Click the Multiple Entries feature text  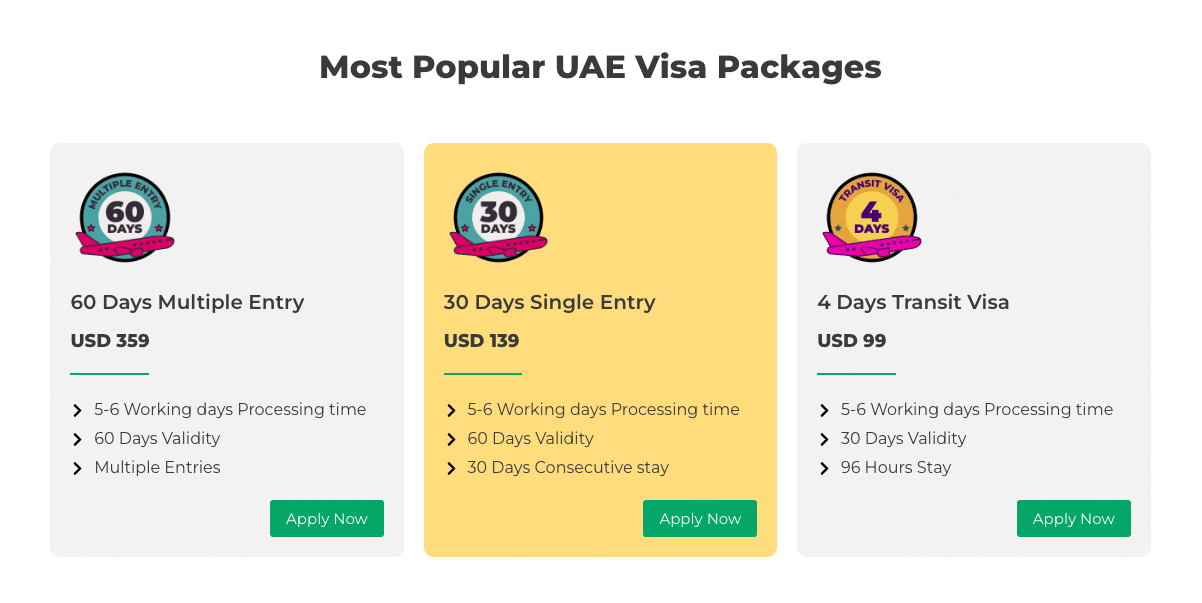[x=157, y=467]
